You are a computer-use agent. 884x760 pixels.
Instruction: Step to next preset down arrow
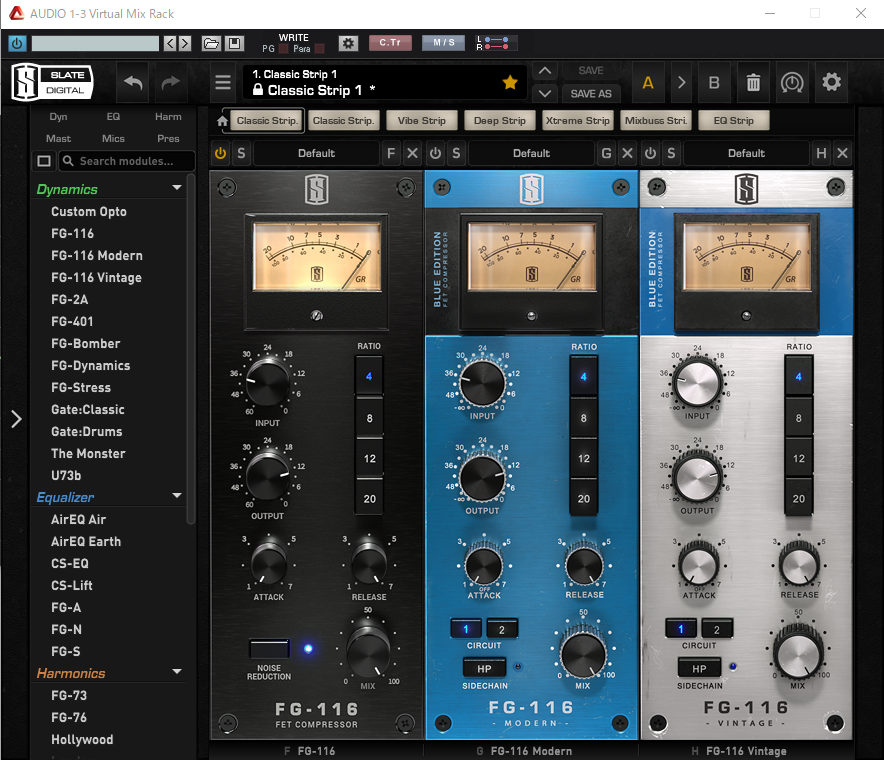[545, 94]
